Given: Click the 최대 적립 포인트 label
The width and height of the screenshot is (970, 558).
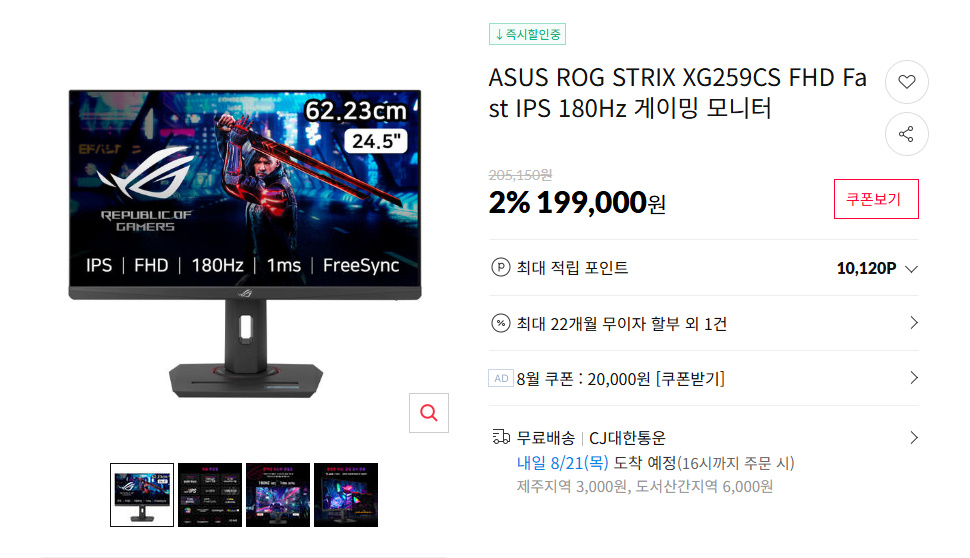Looking at the screenshot, I should click(x=572, y=268).
